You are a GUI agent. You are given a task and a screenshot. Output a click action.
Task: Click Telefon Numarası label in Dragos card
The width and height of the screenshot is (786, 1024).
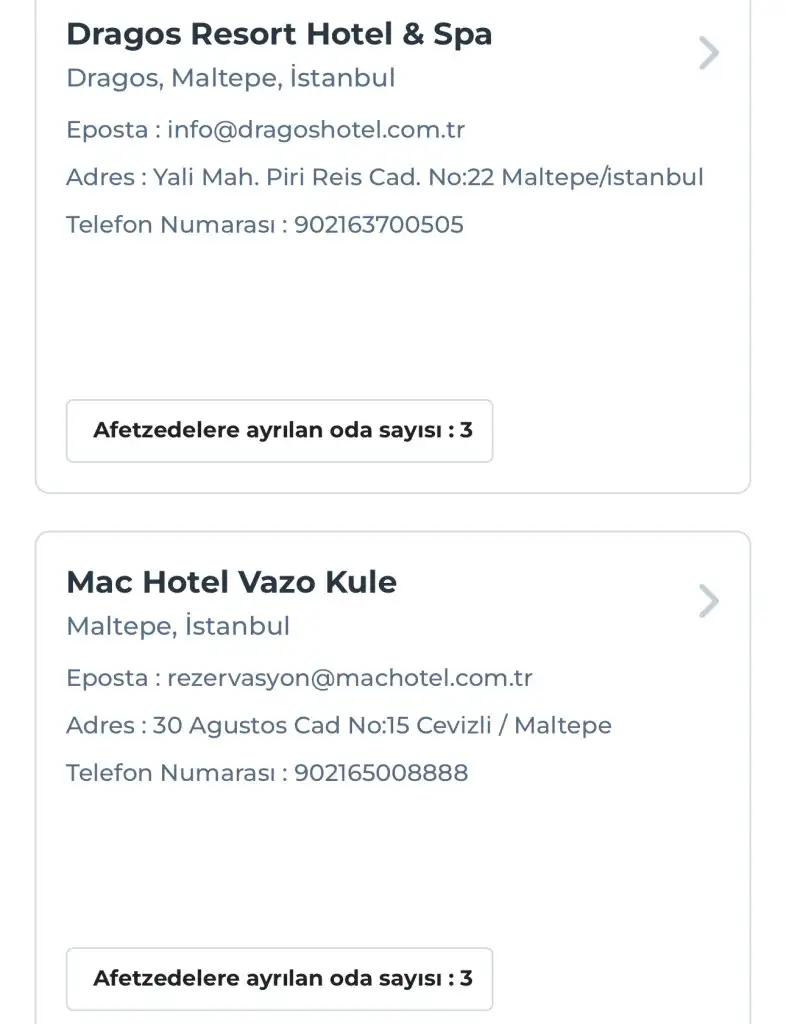[x=170, y=224]
